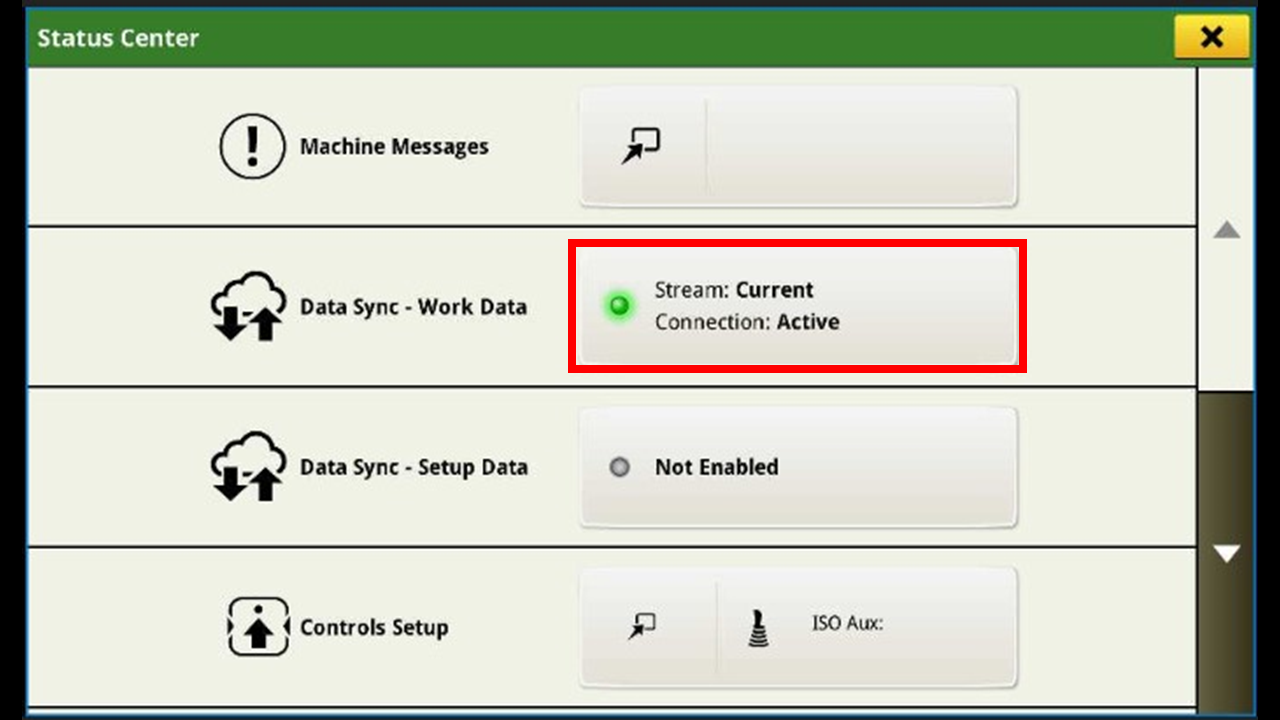This screenshot has width=1280, height=720.
Task: Click the Data Sync Work Data cloud icon
Action: [x=246, y=306]
